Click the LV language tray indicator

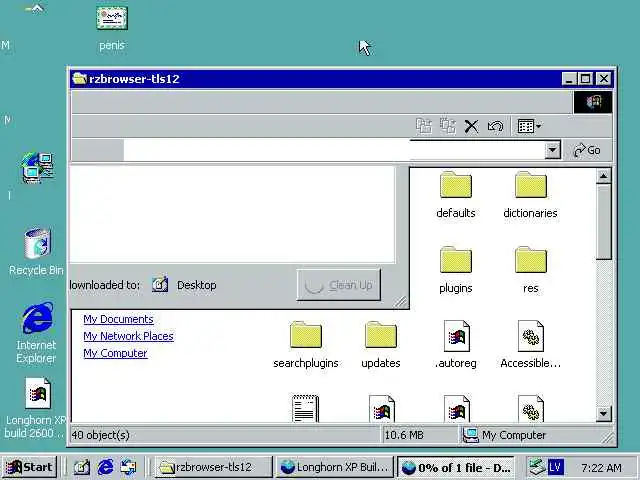click(556, 467)
